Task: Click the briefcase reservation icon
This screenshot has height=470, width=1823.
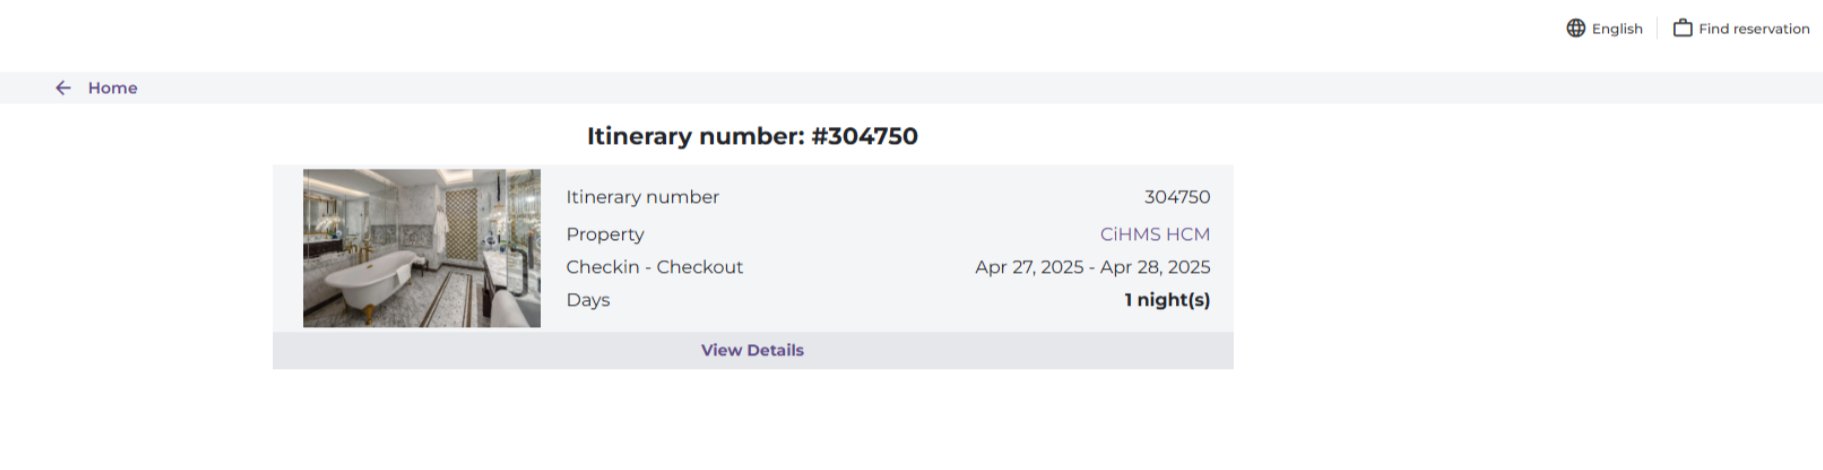Action: 1683,28
